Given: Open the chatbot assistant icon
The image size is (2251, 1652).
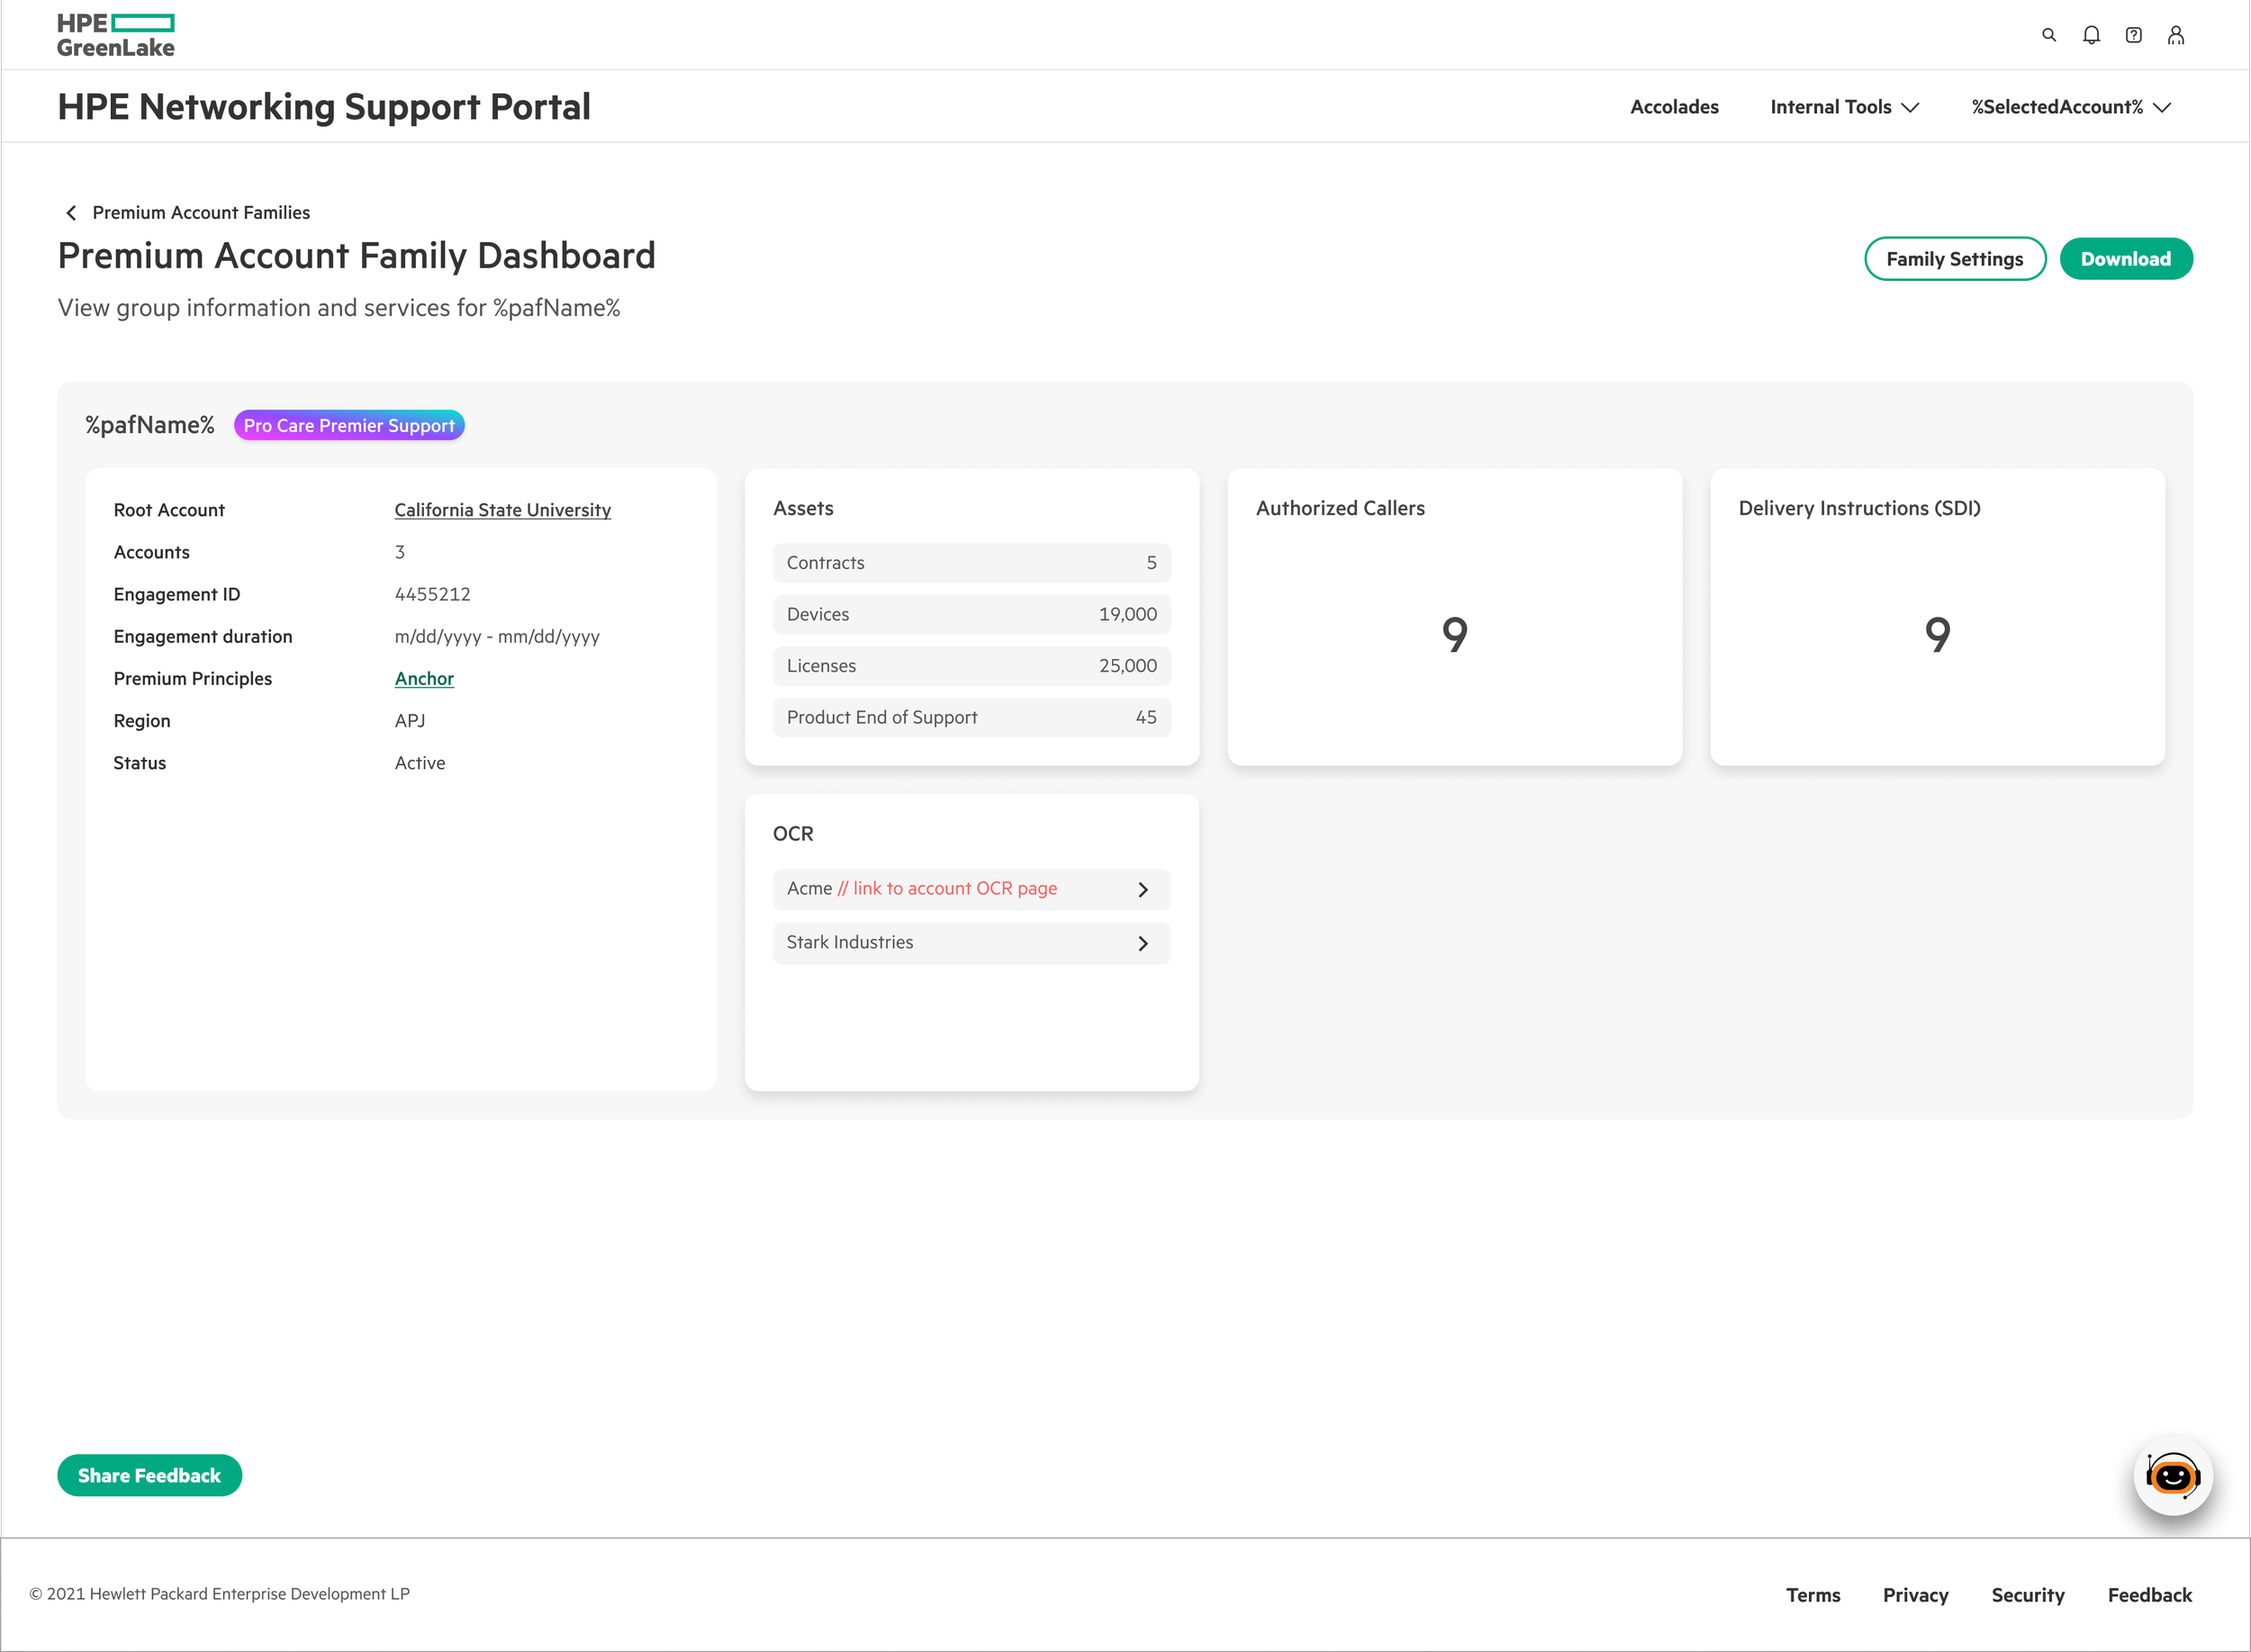Looking at the screenshot, I should 2172,1476.
